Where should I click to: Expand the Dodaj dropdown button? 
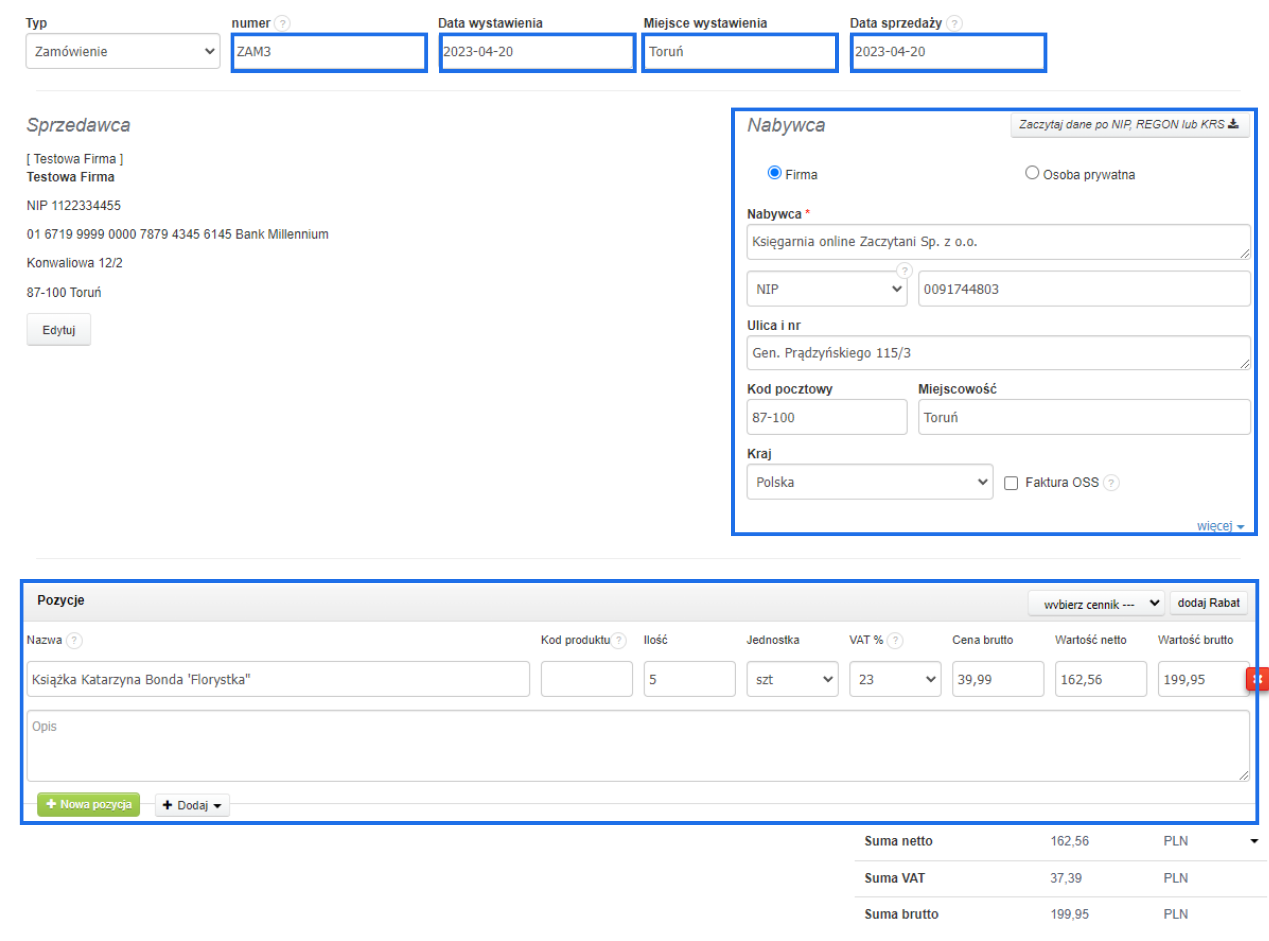(x=192, y=805)
